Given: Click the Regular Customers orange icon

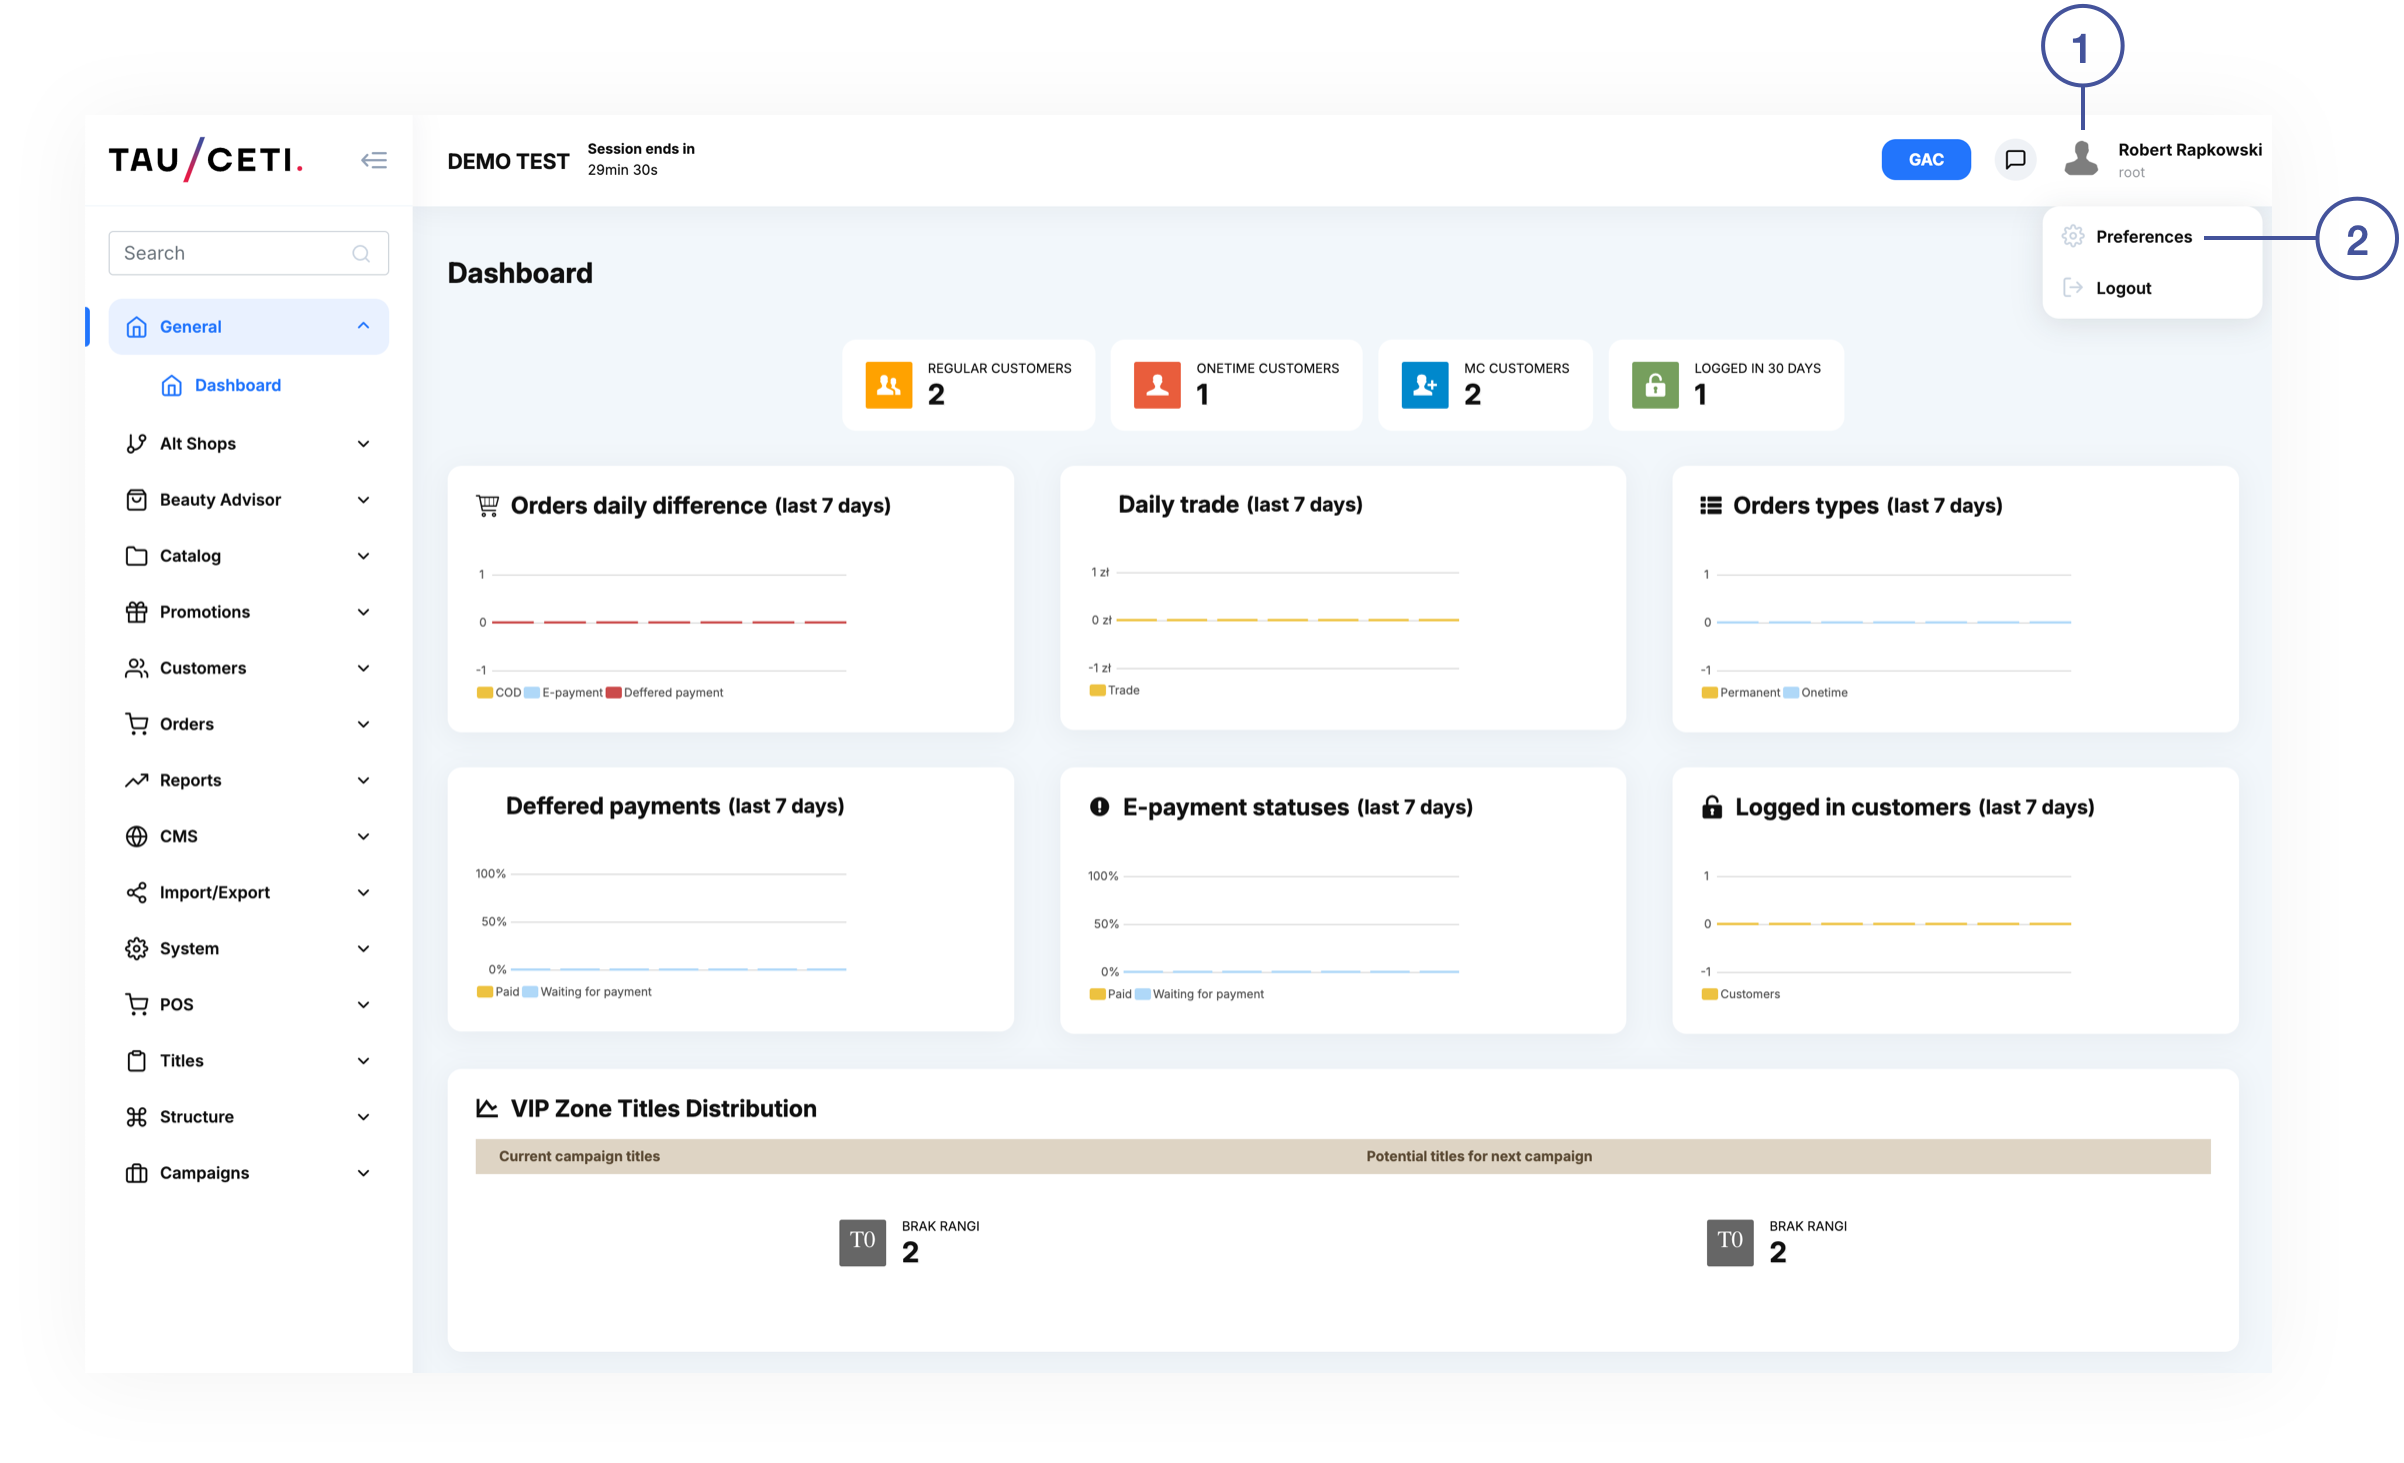Looking at the screenshot, I should click(x=888, y=385).
